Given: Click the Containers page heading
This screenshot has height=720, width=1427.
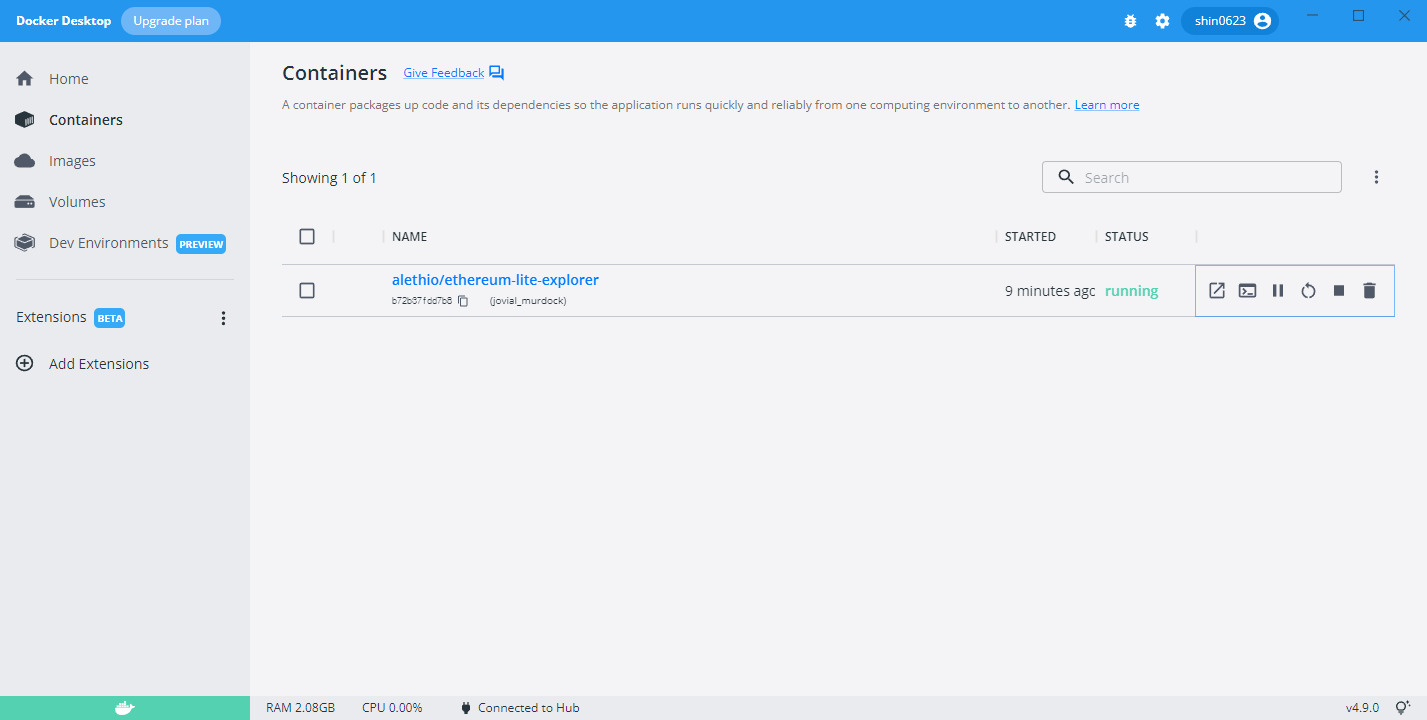Looking at the screenshot, I should pos(334,73).
